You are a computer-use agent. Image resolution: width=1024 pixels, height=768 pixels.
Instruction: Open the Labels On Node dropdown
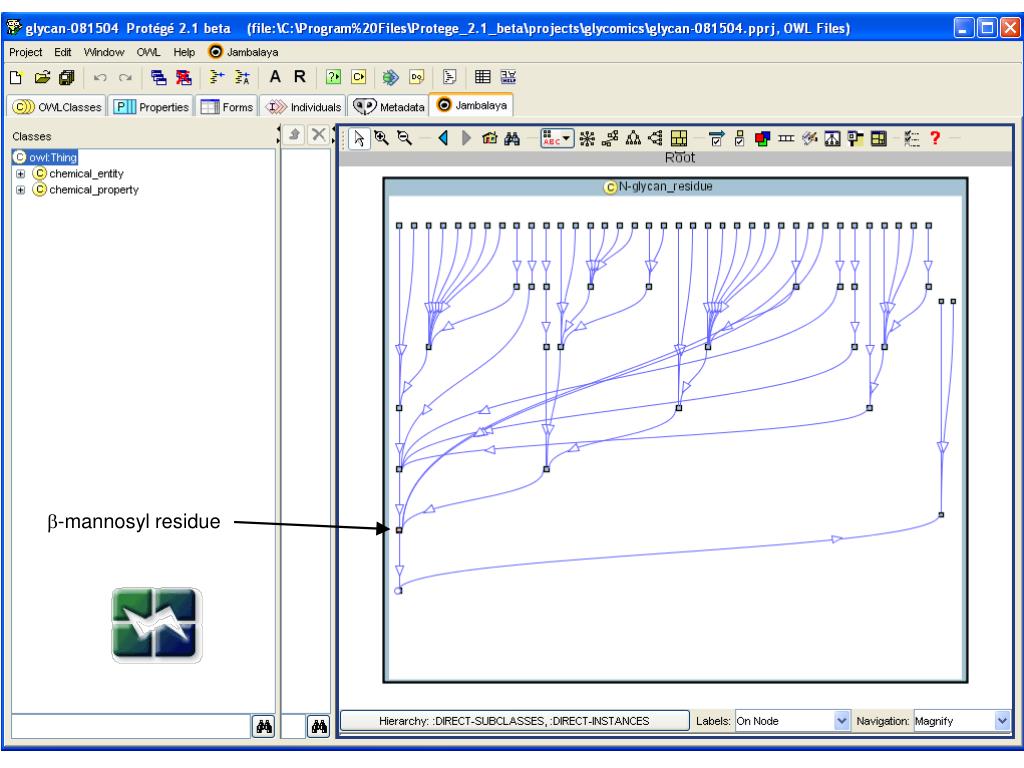coord(792,721)
